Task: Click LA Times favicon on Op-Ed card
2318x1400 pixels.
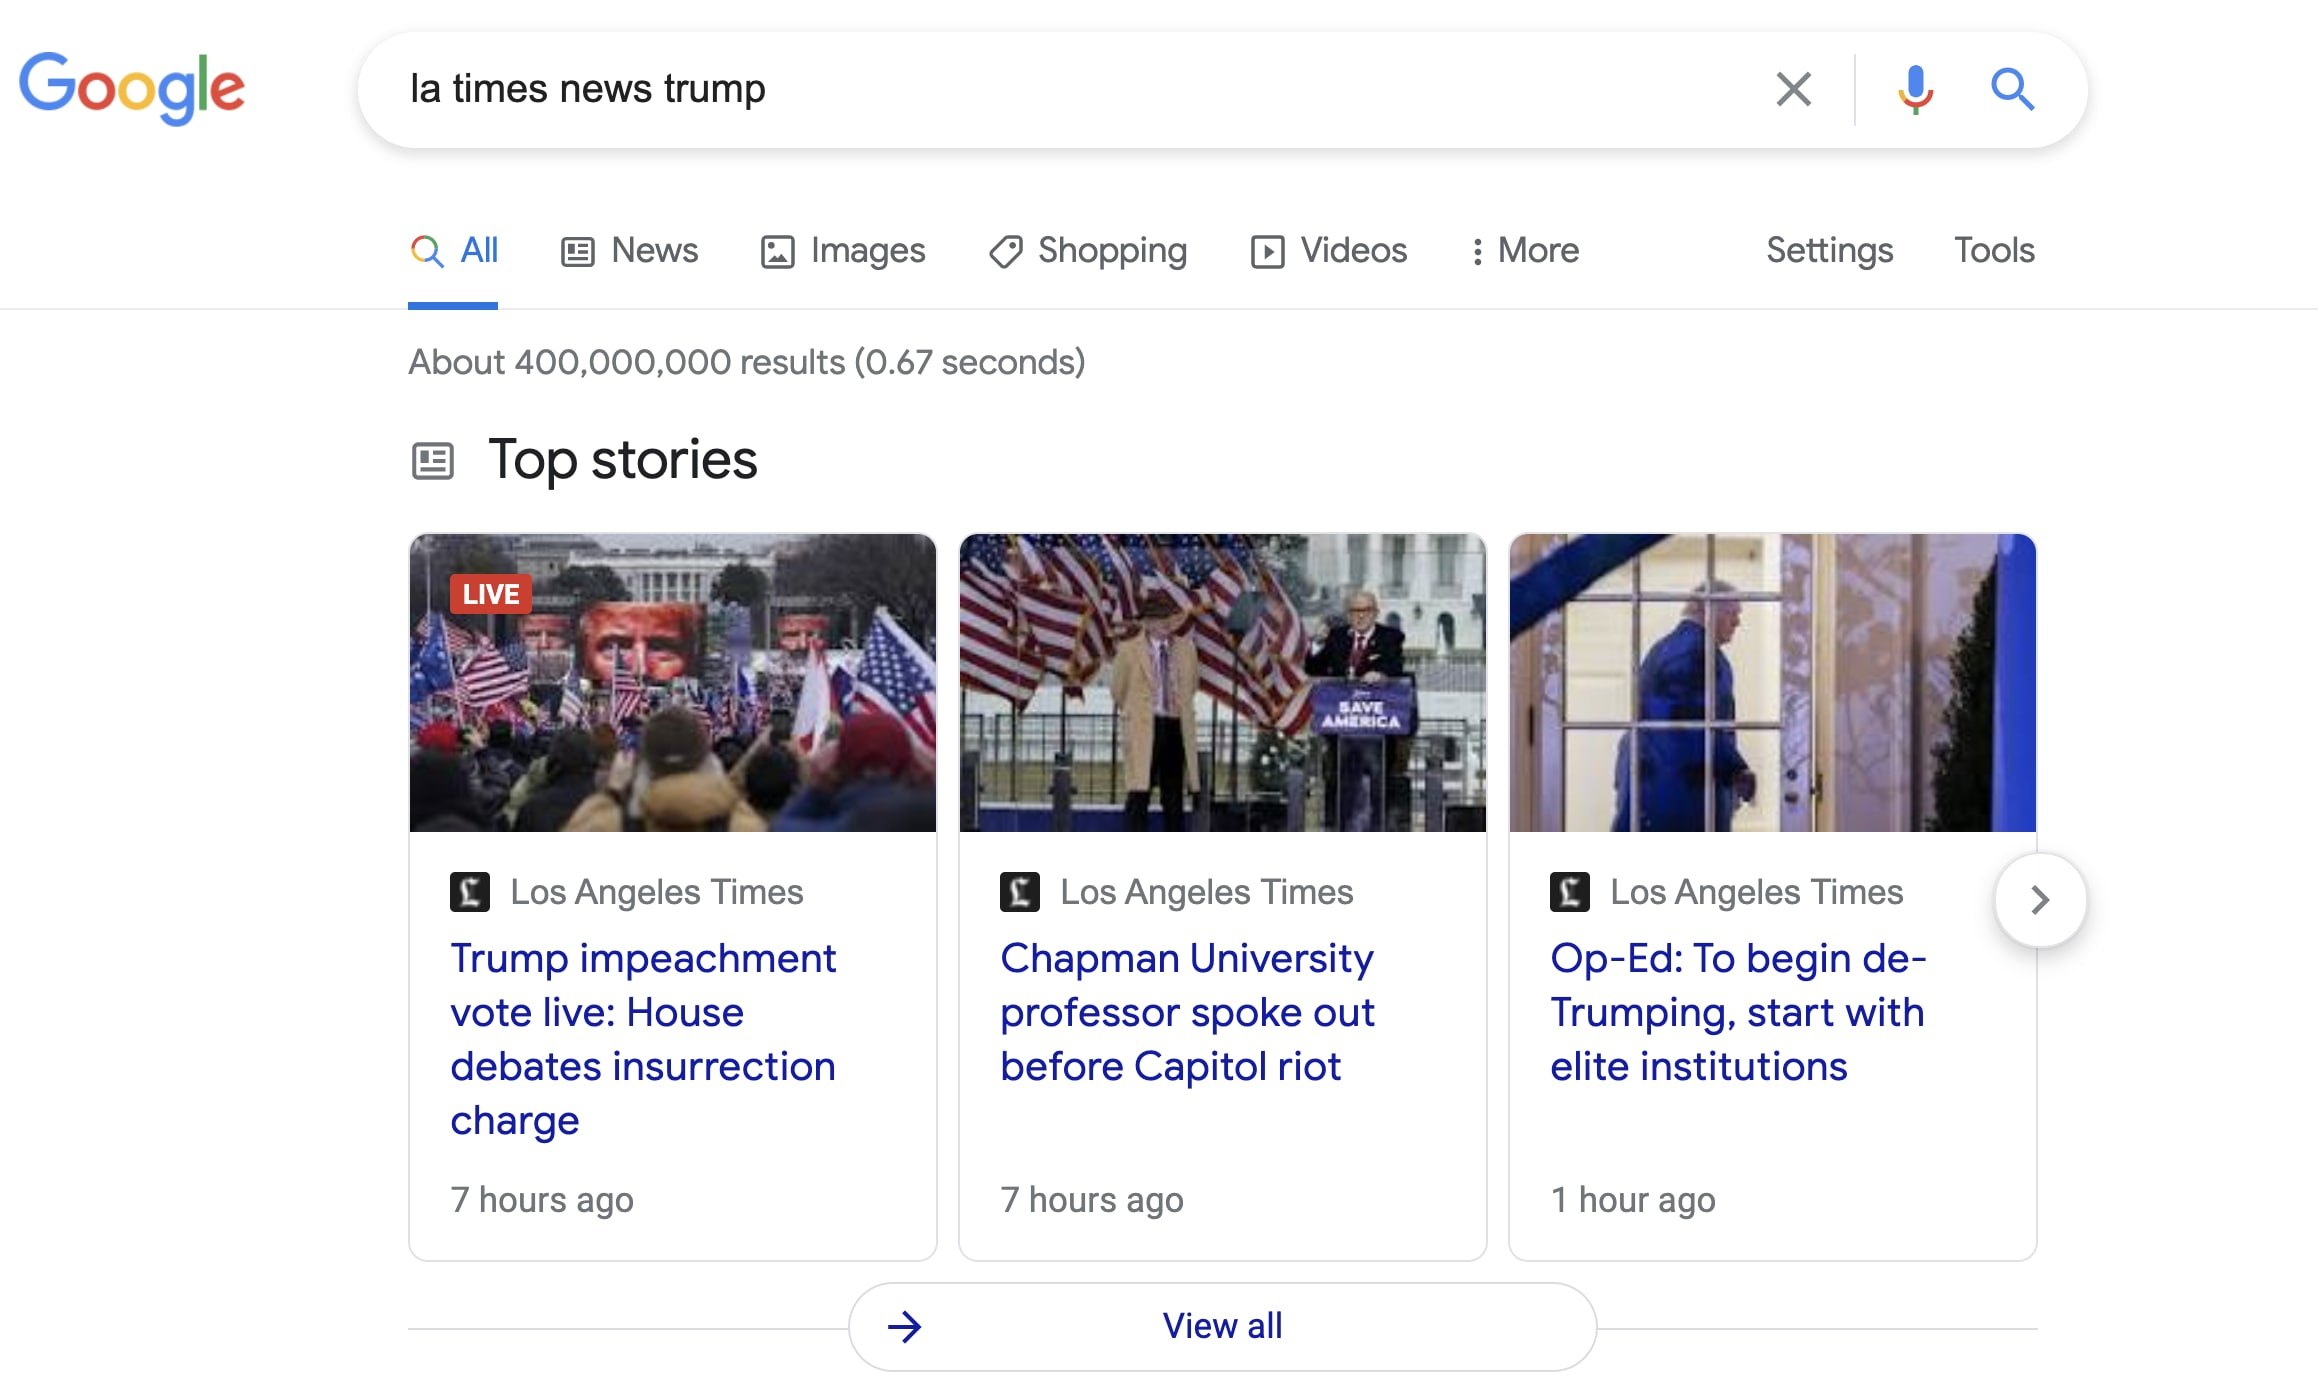Action: click(1570, 892)
